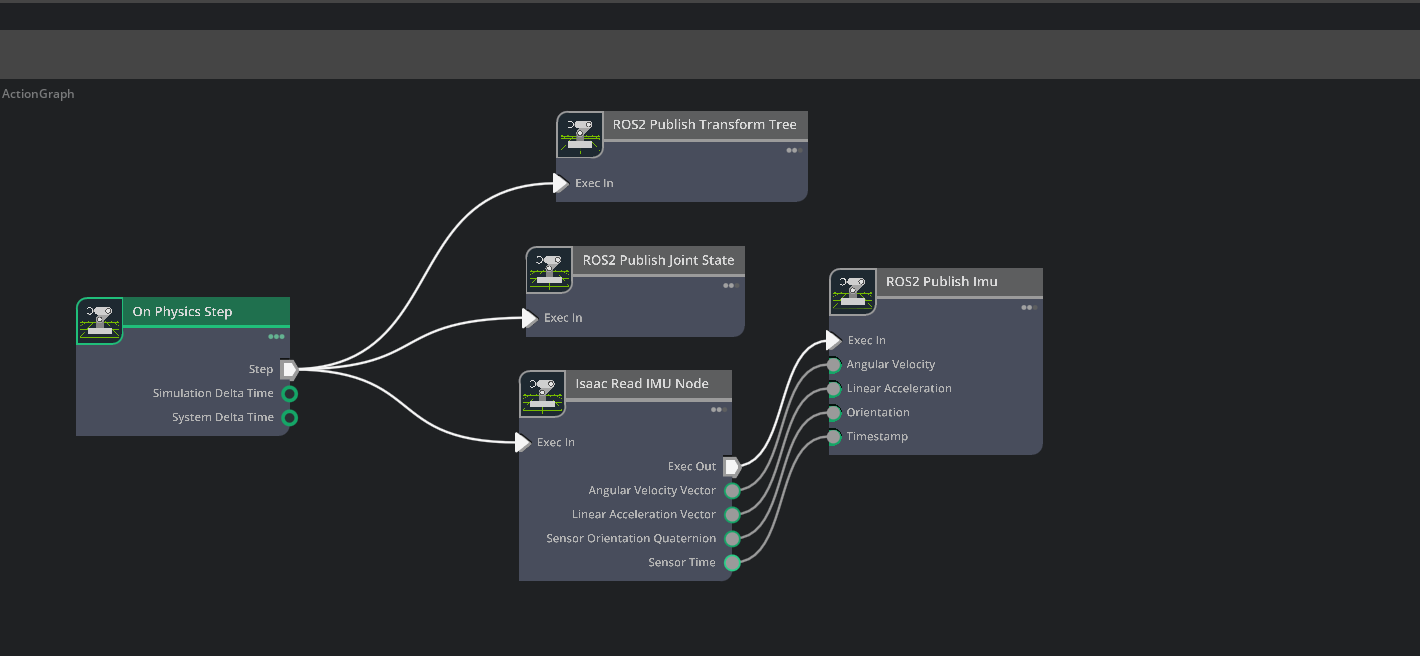Image resolution: width=1420 pixels, height=656 pixels.
Task: Select the ROS2 Publish Joint State title
Action: point(659,260)
